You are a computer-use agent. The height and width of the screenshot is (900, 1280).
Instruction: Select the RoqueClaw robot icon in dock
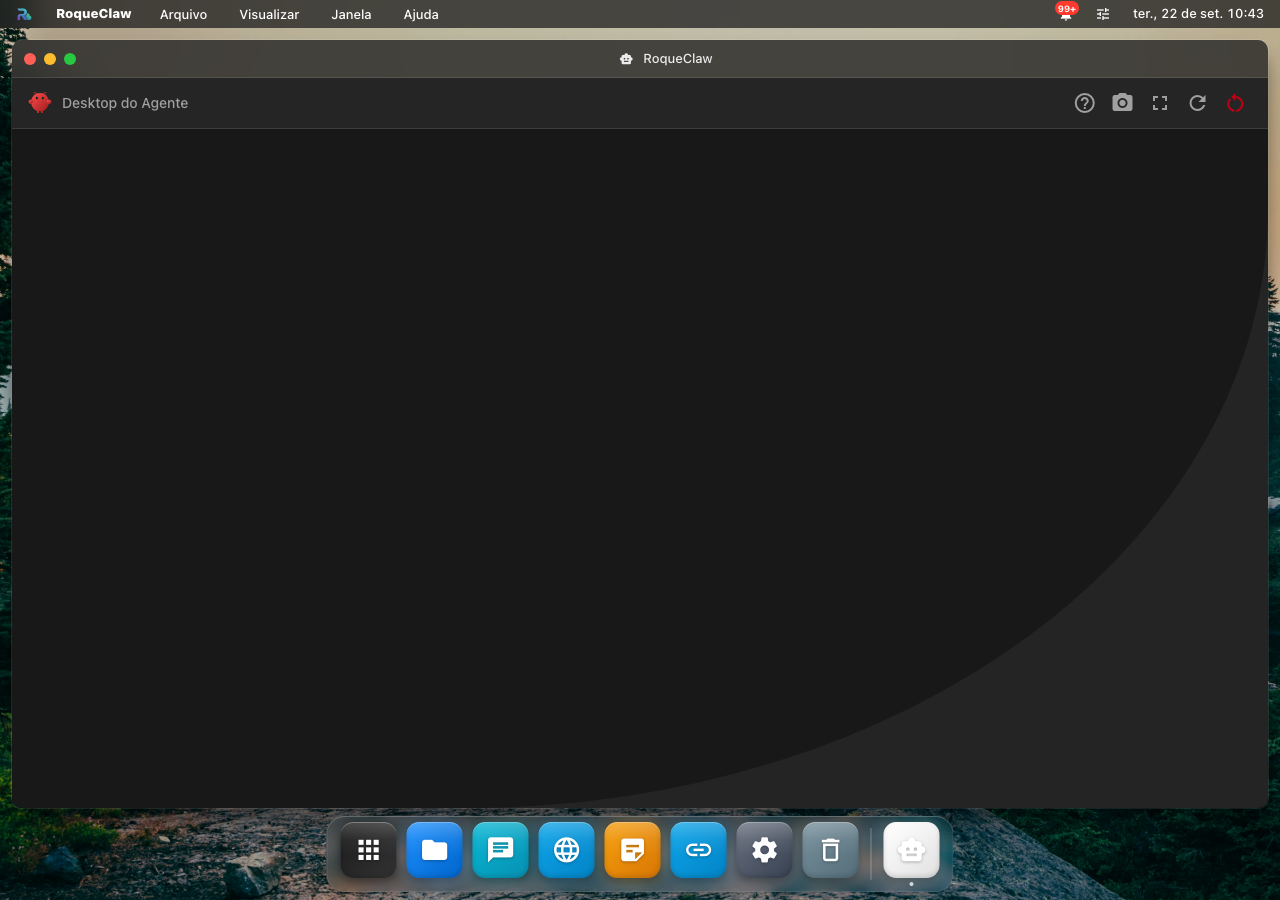coord(912,850)
